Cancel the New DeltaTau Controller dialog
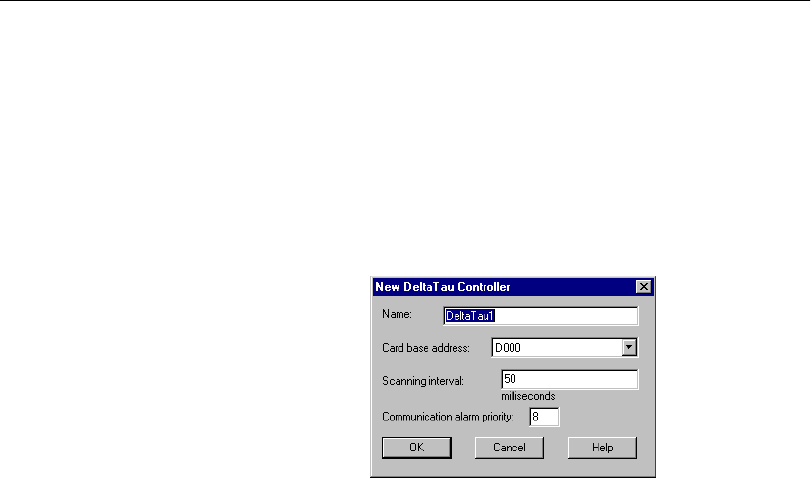Image resolution: width=811 pixels, height=478 pixels. (509, 447)
